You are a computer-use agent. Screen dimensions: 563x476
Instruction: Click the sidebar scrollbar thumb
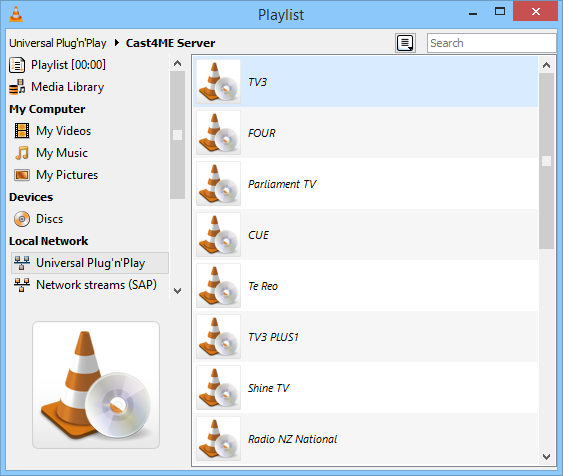tap(177, 135)
